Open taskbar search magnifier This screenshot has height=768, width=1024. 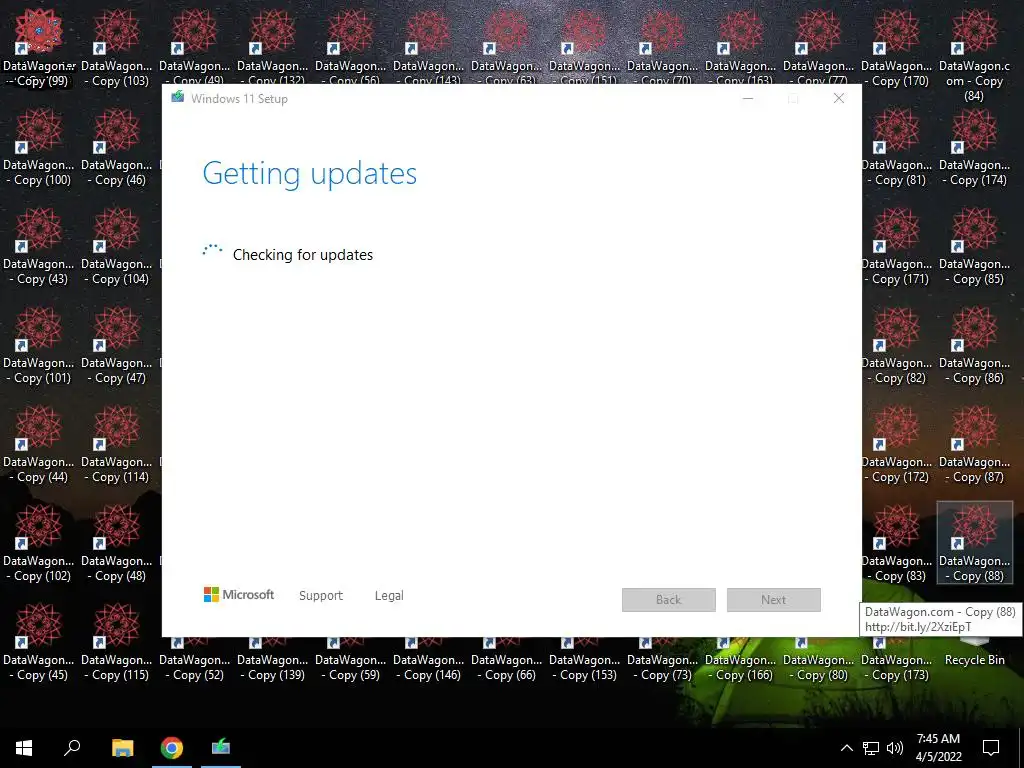(72, 748)
